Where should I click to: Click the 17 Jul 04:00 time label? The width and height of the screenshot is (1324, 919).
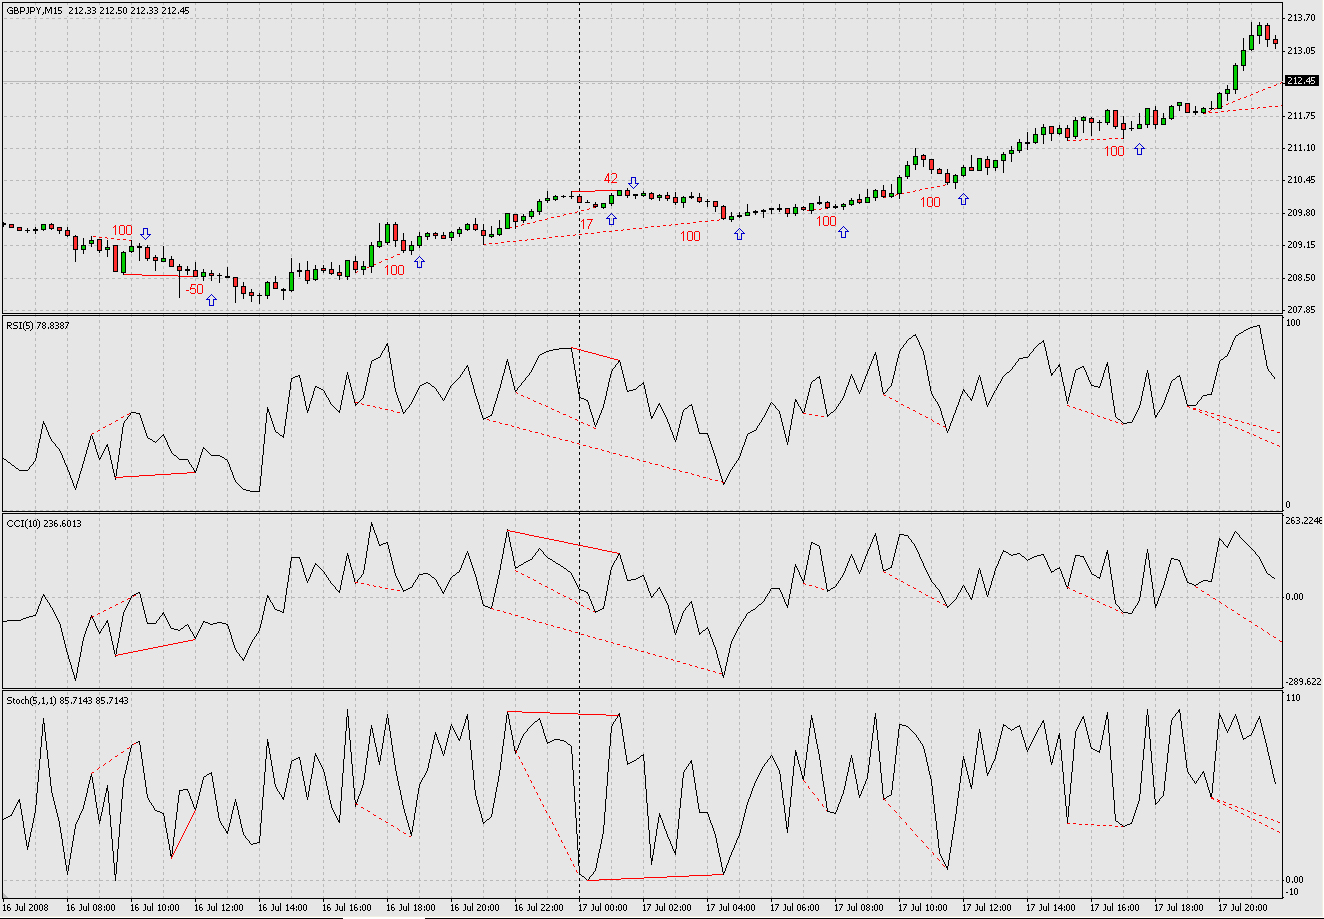[732, 908]
